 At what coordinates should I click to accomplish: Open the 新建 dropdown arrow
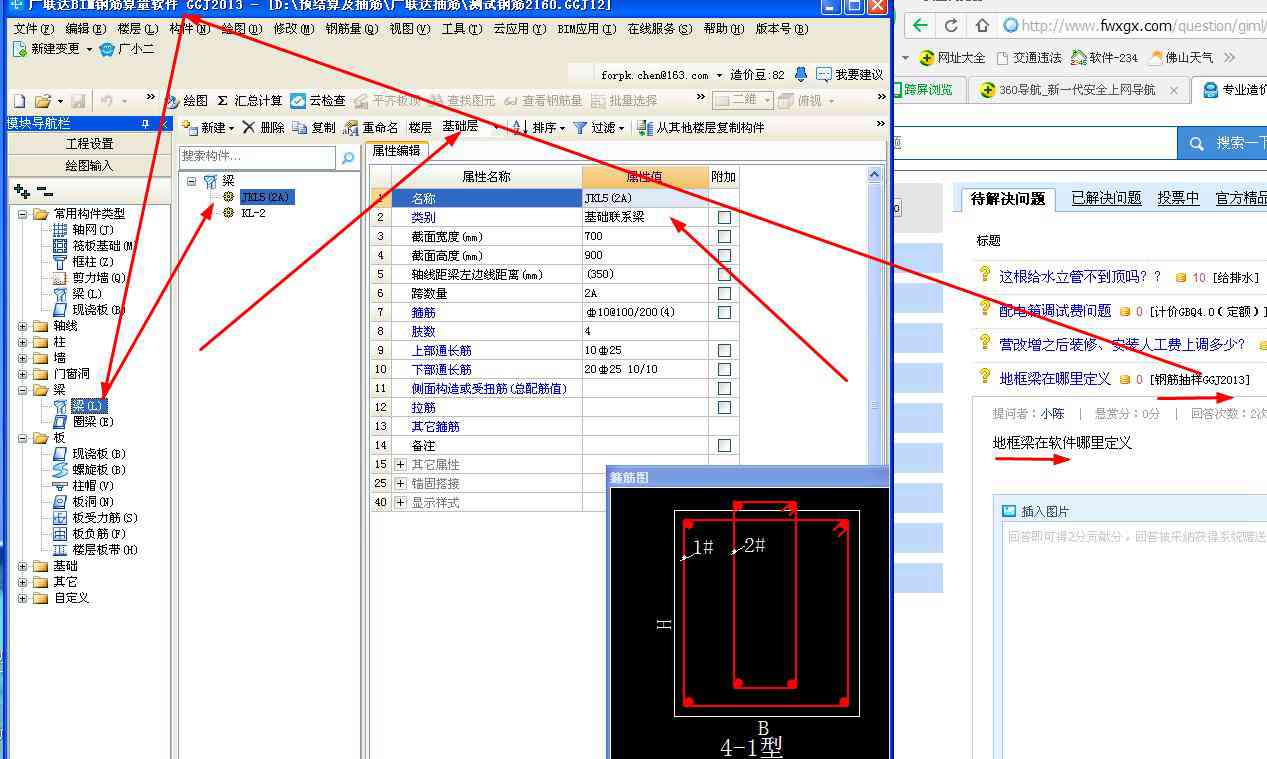click(x=231, y=129)
